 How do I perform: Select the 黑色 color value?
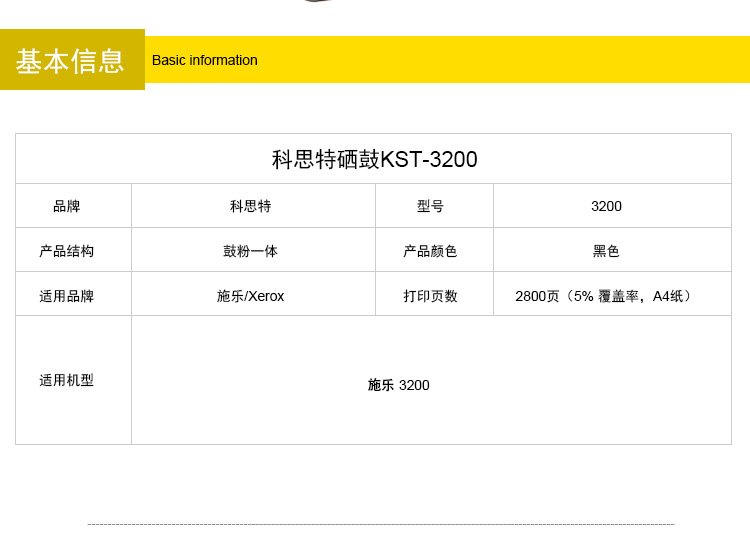[x=606, y=251]
